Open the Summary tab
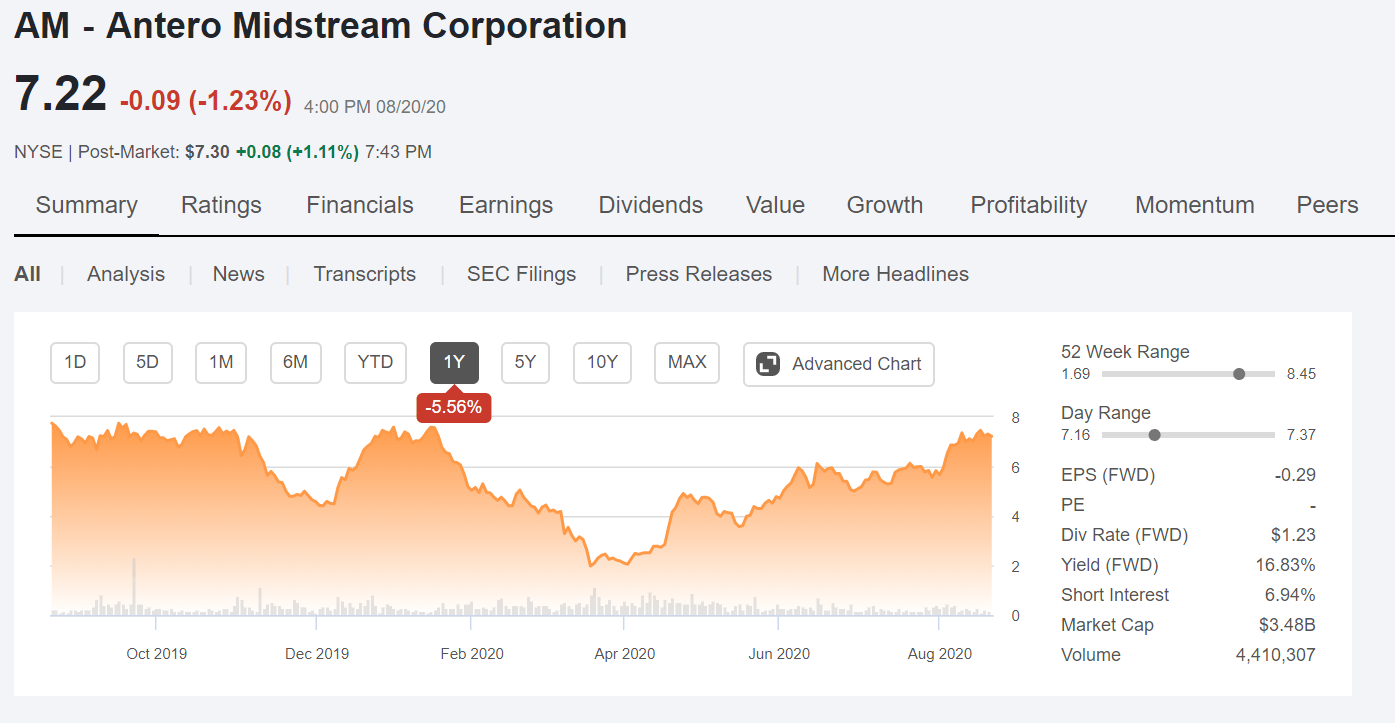The image size is (1395, 723). click(x=86, y=205)
